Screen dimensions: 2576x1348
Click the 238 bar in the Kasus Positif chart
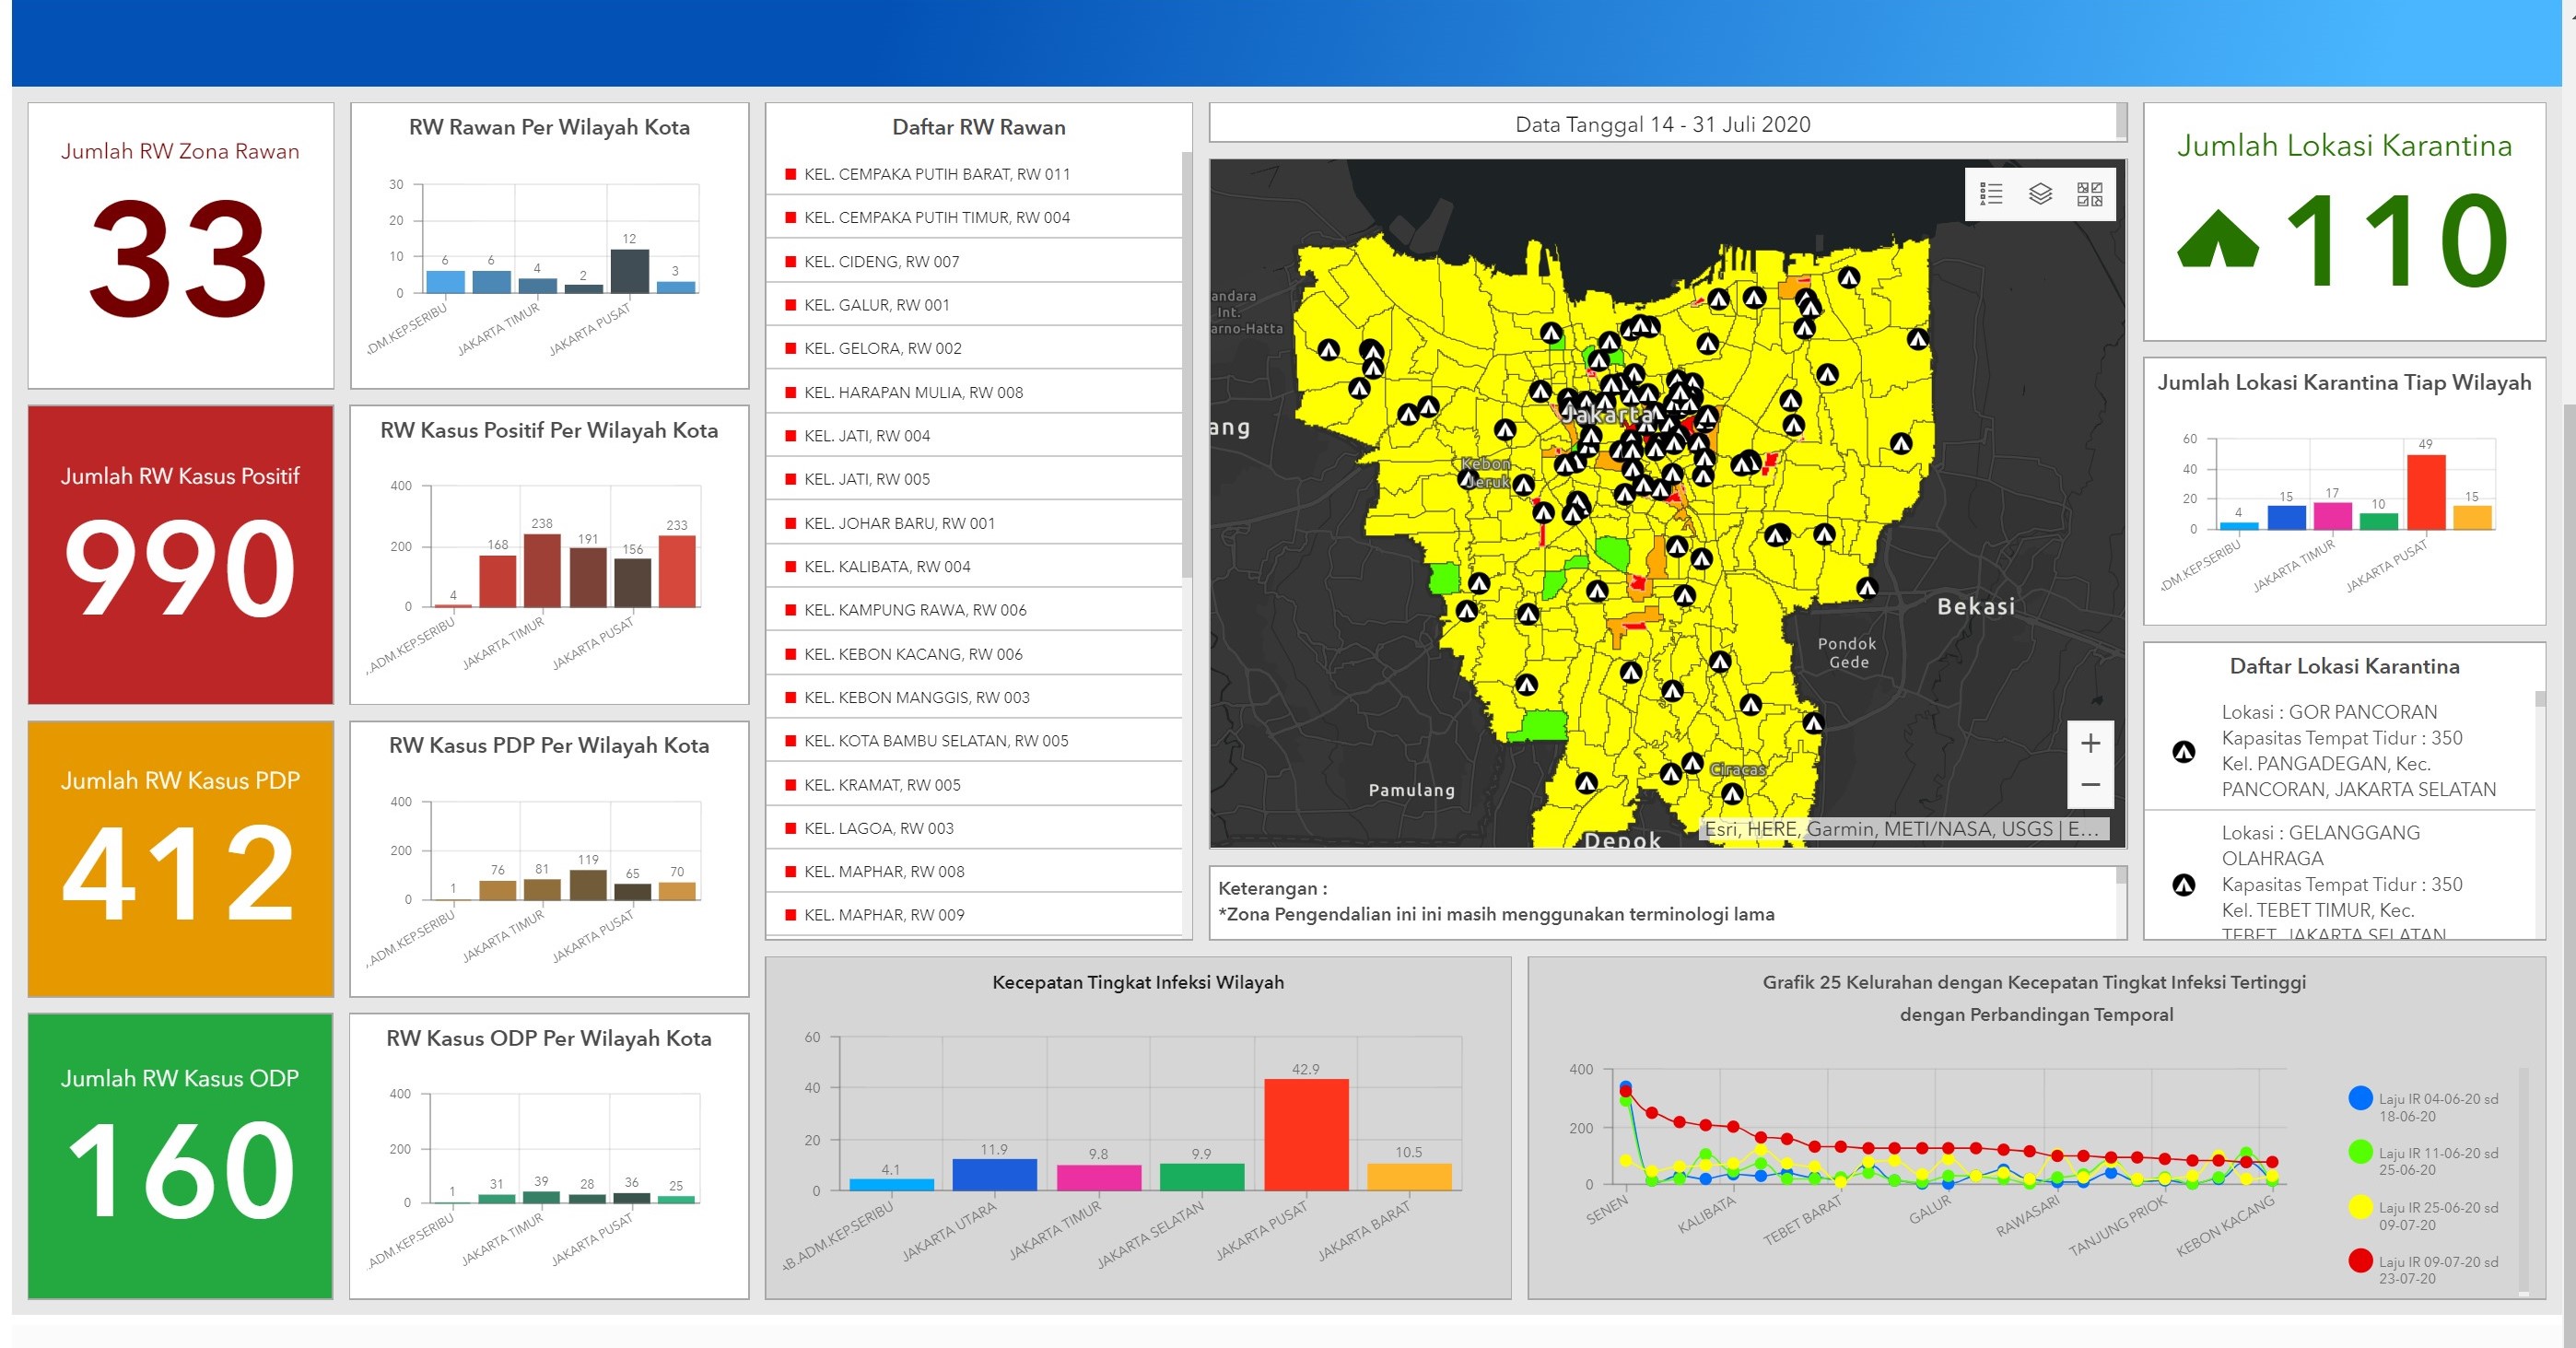point(542,570)
